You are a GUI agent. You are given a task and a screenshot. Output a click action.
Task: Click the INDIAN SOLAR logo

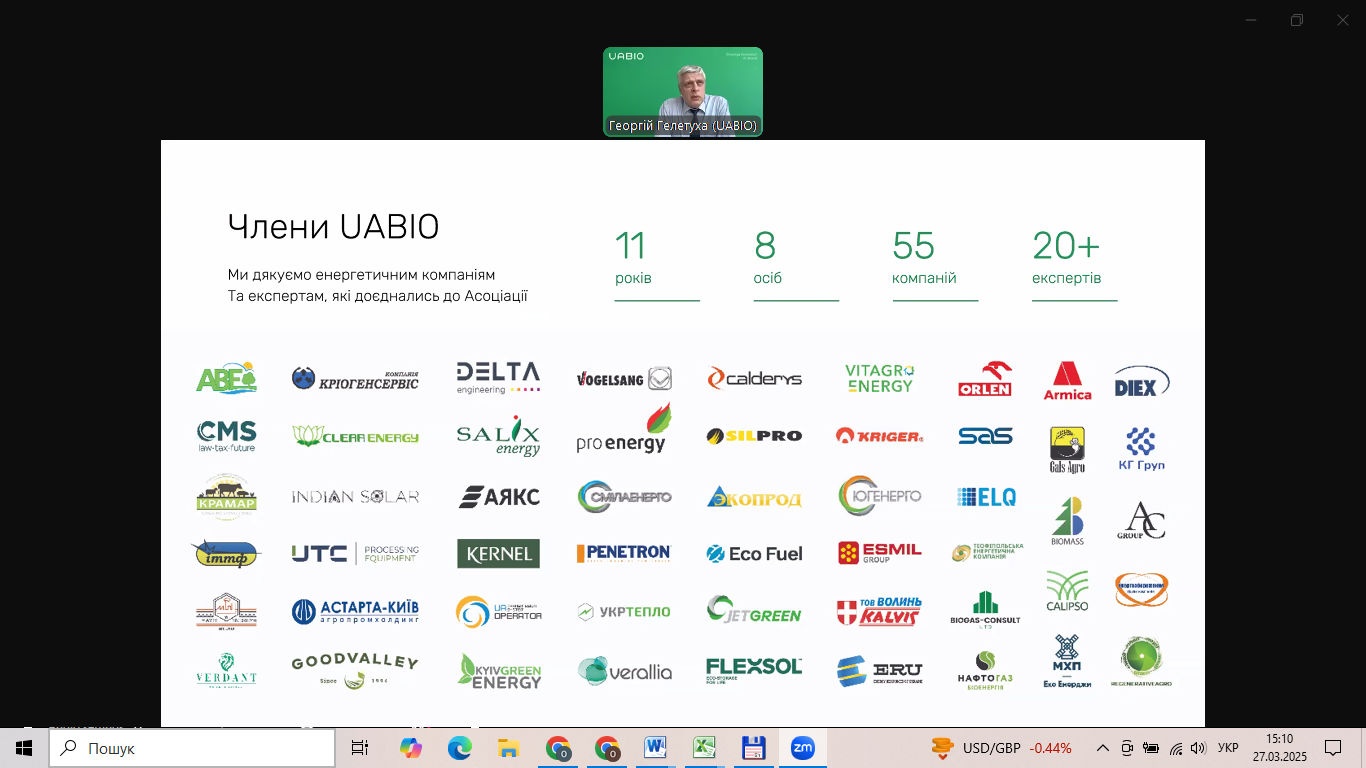click(x=355, y=496)
